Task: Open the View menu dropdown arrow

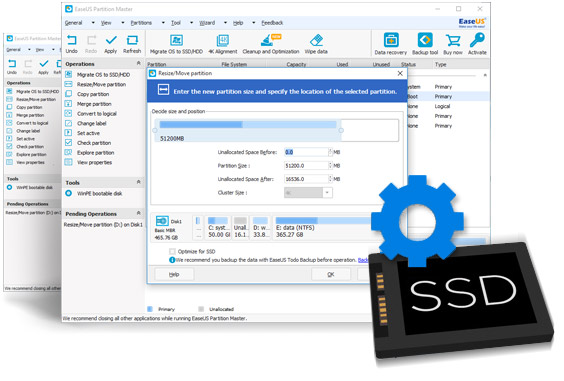Action: click(x=123, y=23)
